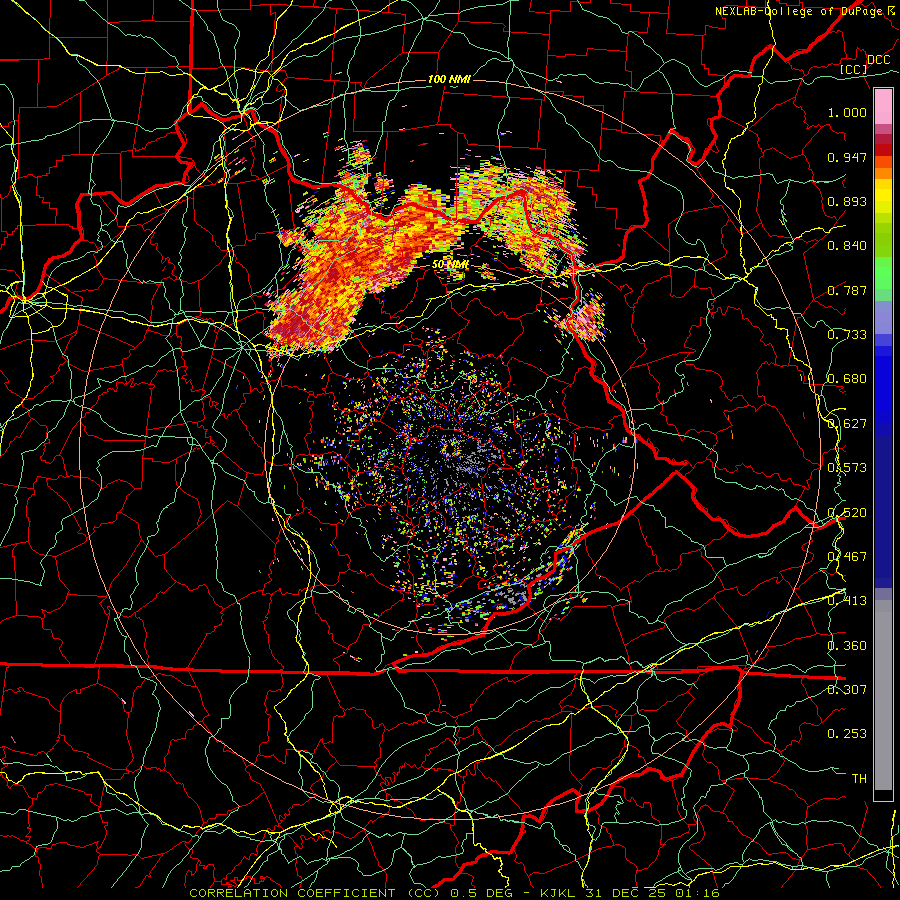Click the 0.893 scale value

(x=847, y=201)
